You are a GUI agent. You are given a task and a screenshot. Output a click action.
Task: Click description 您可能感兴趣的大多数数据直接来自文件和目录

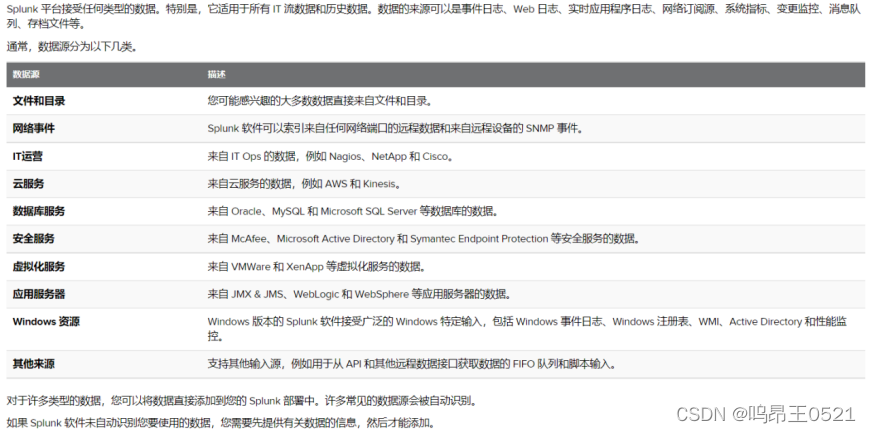click(320, 101)
